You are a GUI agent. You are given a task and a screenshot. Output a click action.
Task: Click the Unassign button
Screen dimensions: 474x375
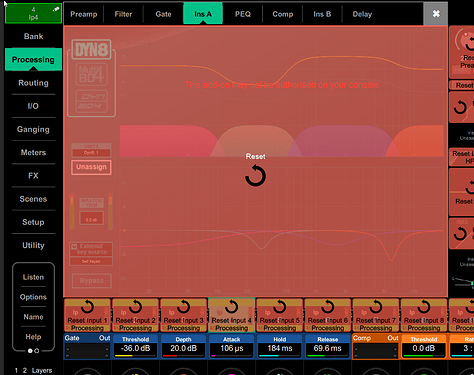[x=91, y=167]
